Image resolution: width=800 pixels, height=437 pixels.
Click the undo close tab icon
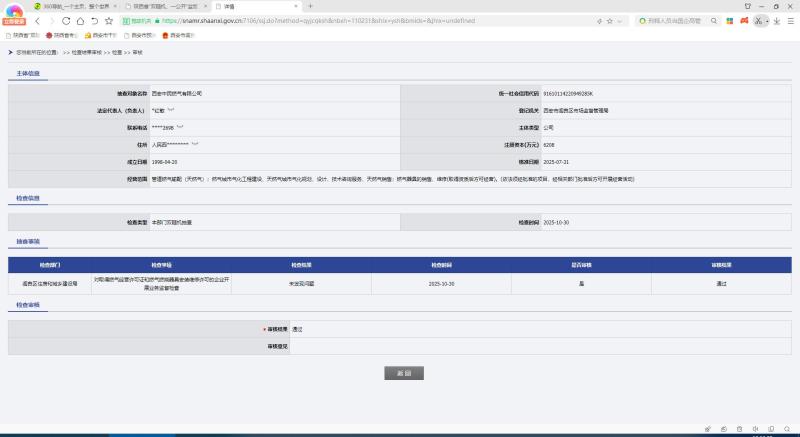click(94, 20)
